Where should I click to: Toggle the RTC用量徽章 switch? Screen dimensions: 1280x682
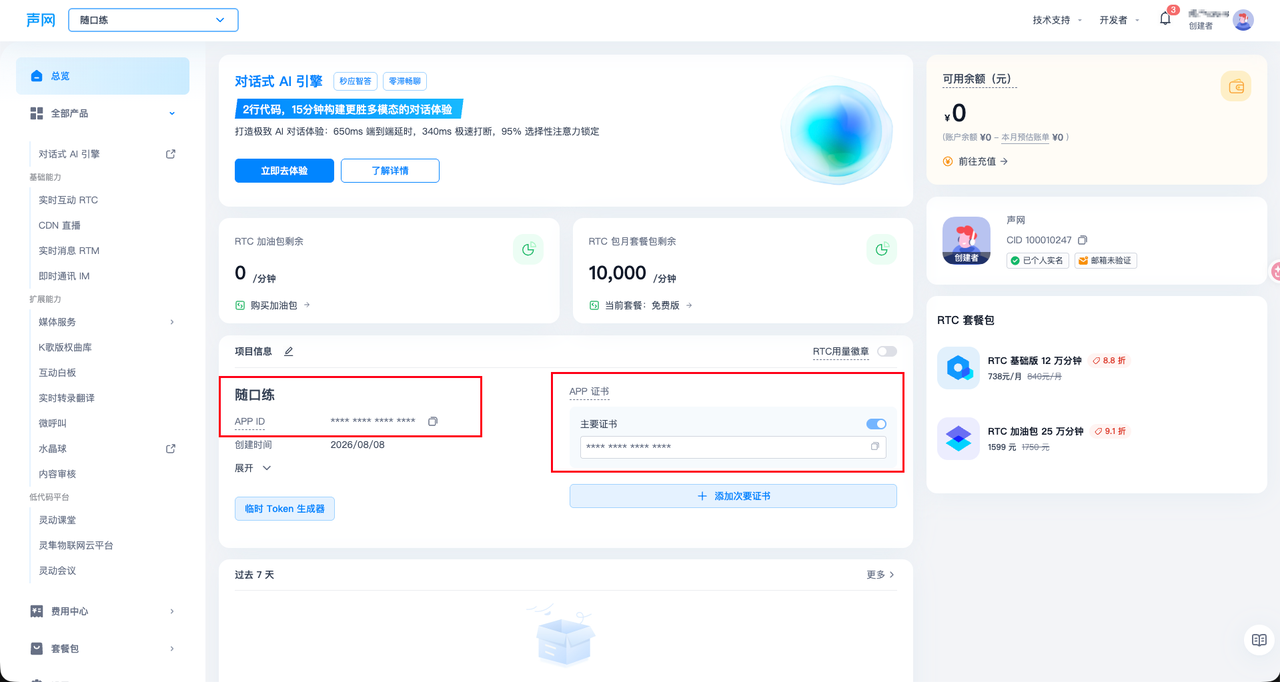[887, 352]
